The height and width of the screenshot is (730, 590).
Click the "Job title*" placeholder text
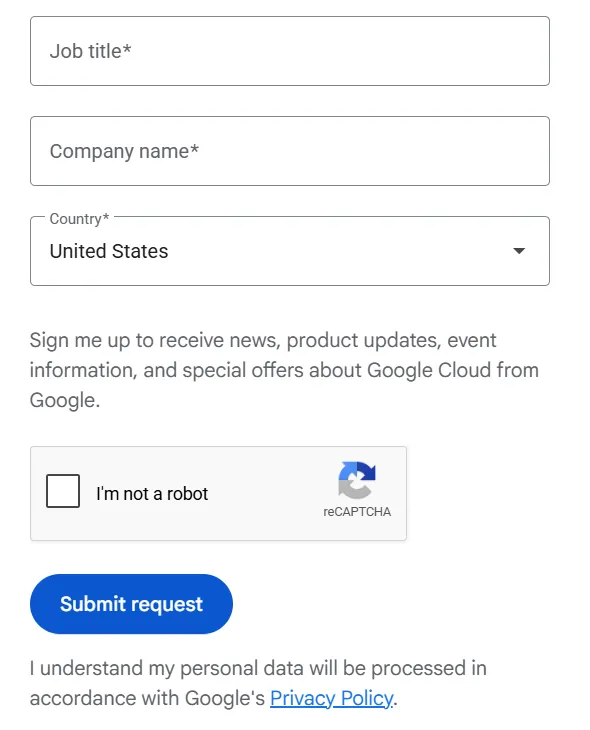pyautogui.click(x=90, y=51)
